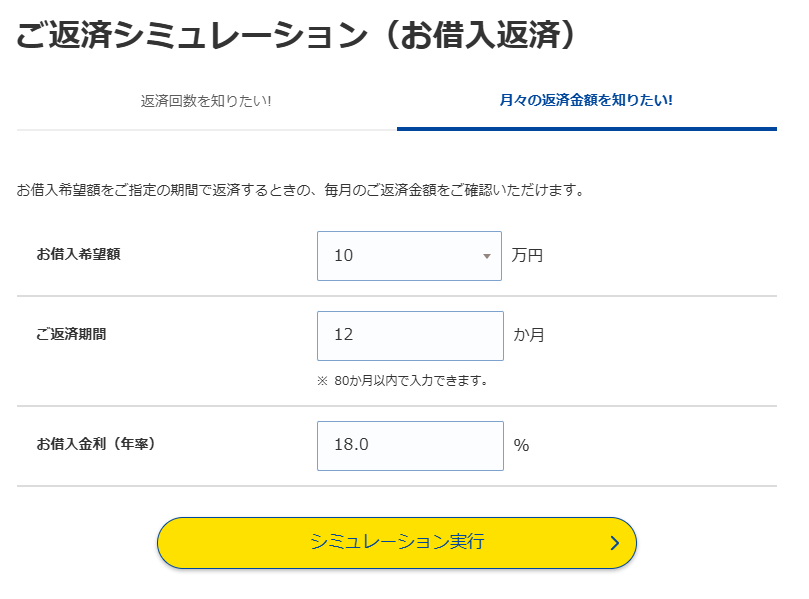Select the 月々の返済金額を知りたい! tab
Image resolution: width=809 pixels, height=599 pixels.
586,101
